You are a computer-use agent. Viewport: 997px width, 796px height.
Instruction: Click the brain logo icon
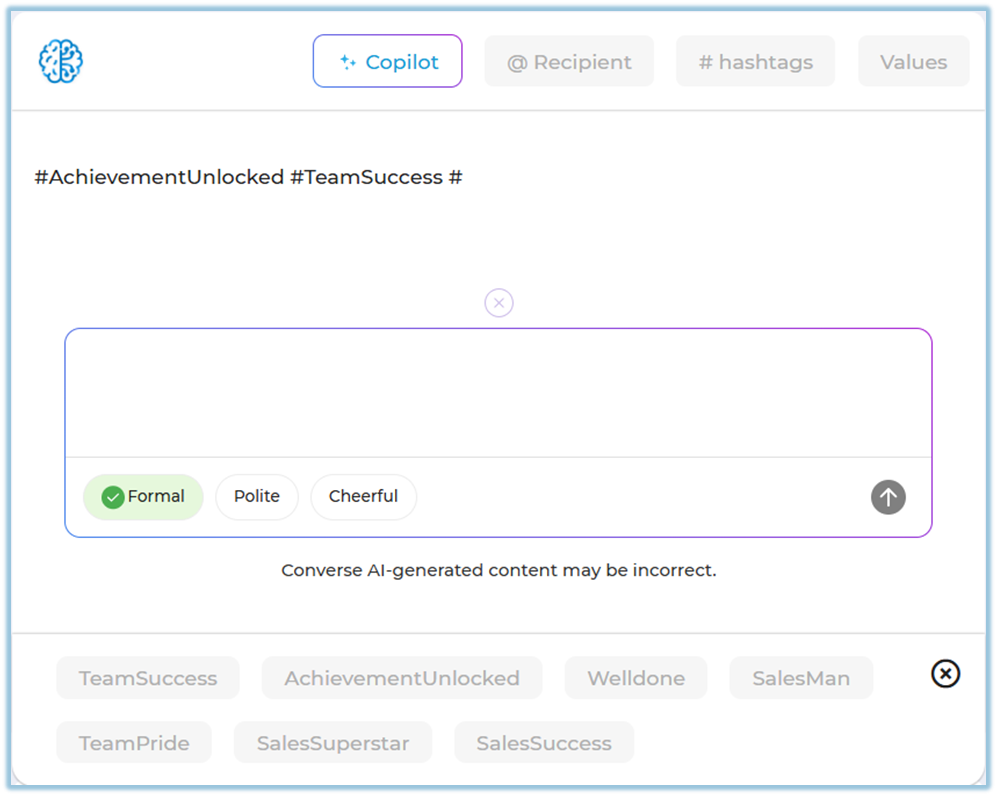pyautogui.click(x=60, y=62)
